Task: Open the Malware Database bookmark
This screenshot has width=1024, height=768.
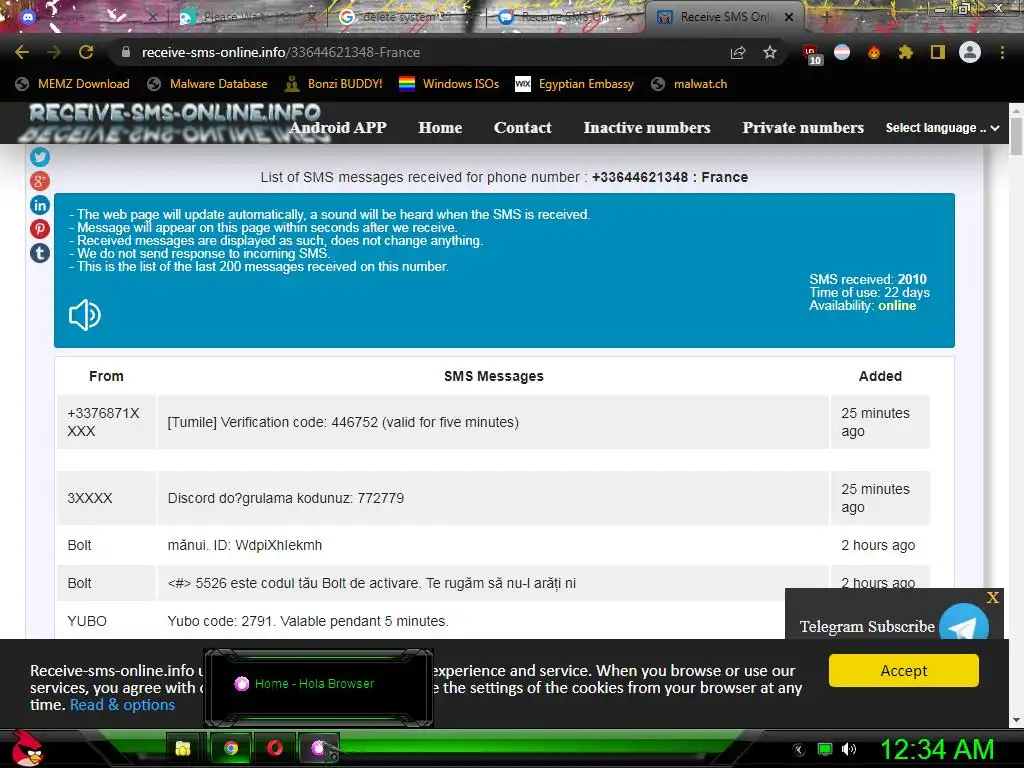Action: [208, 84]
